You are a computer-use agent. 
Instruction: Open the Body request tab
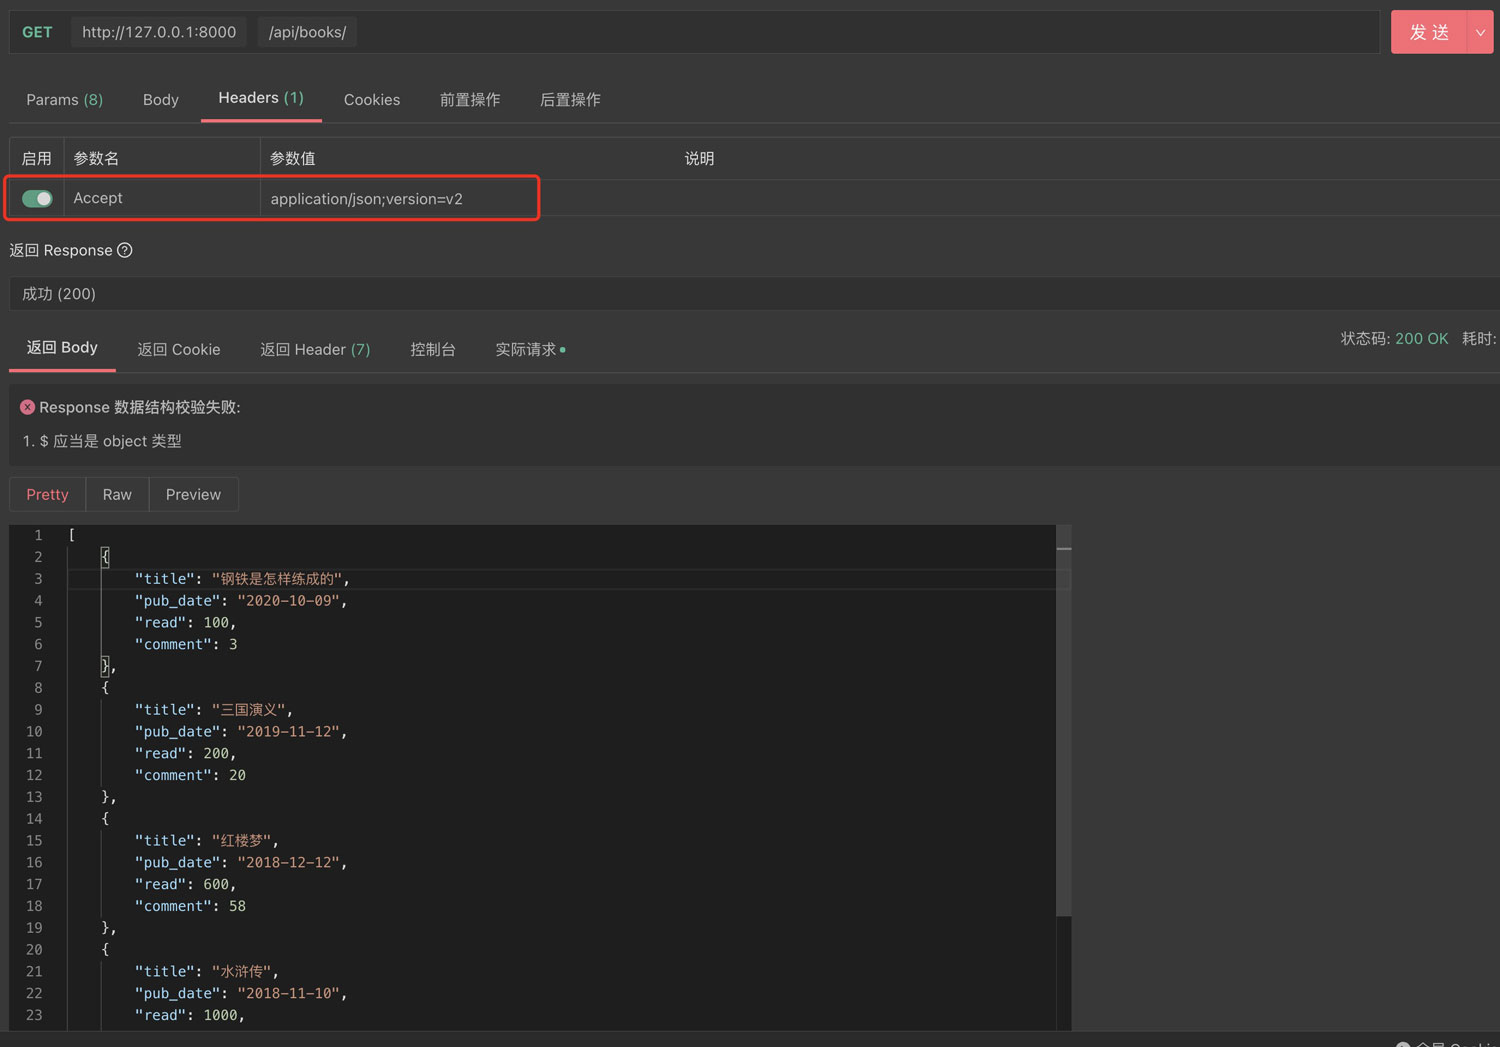(x=160, y=100)
